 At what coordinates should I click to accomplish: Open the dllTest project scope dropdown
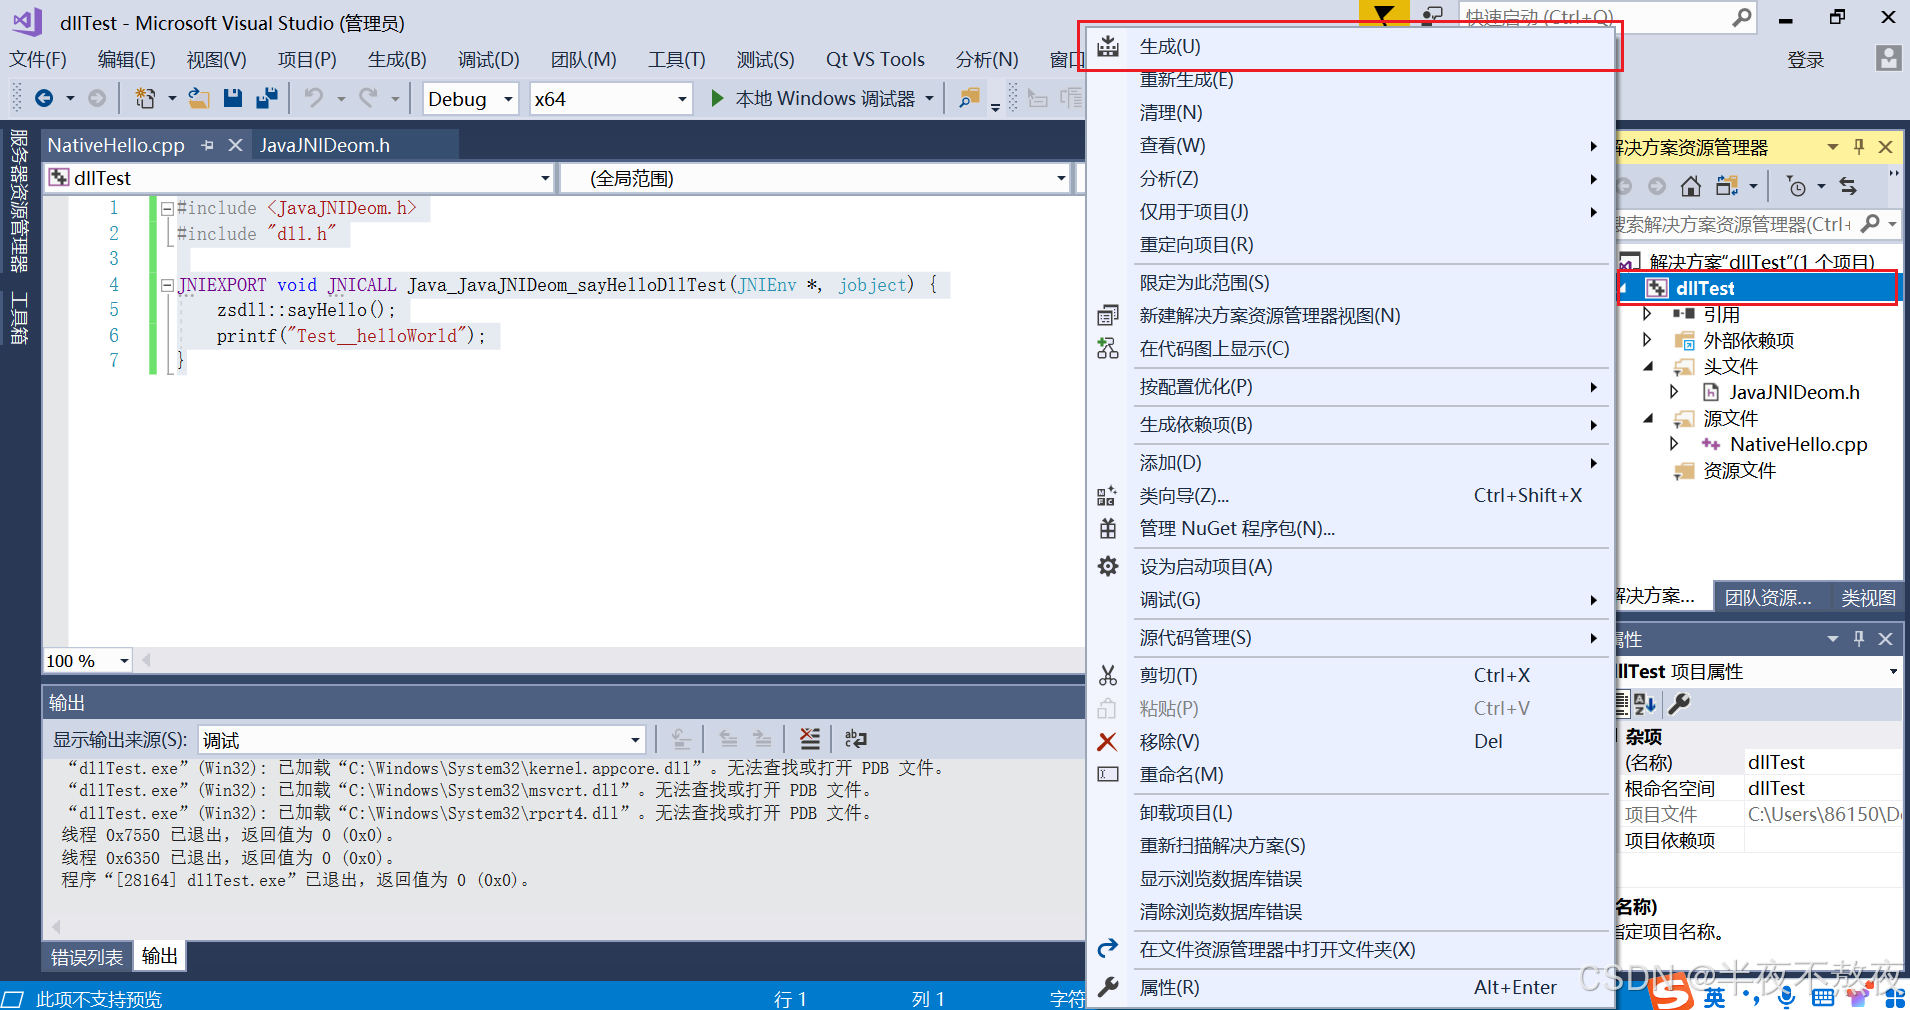(x=545, y=178)
